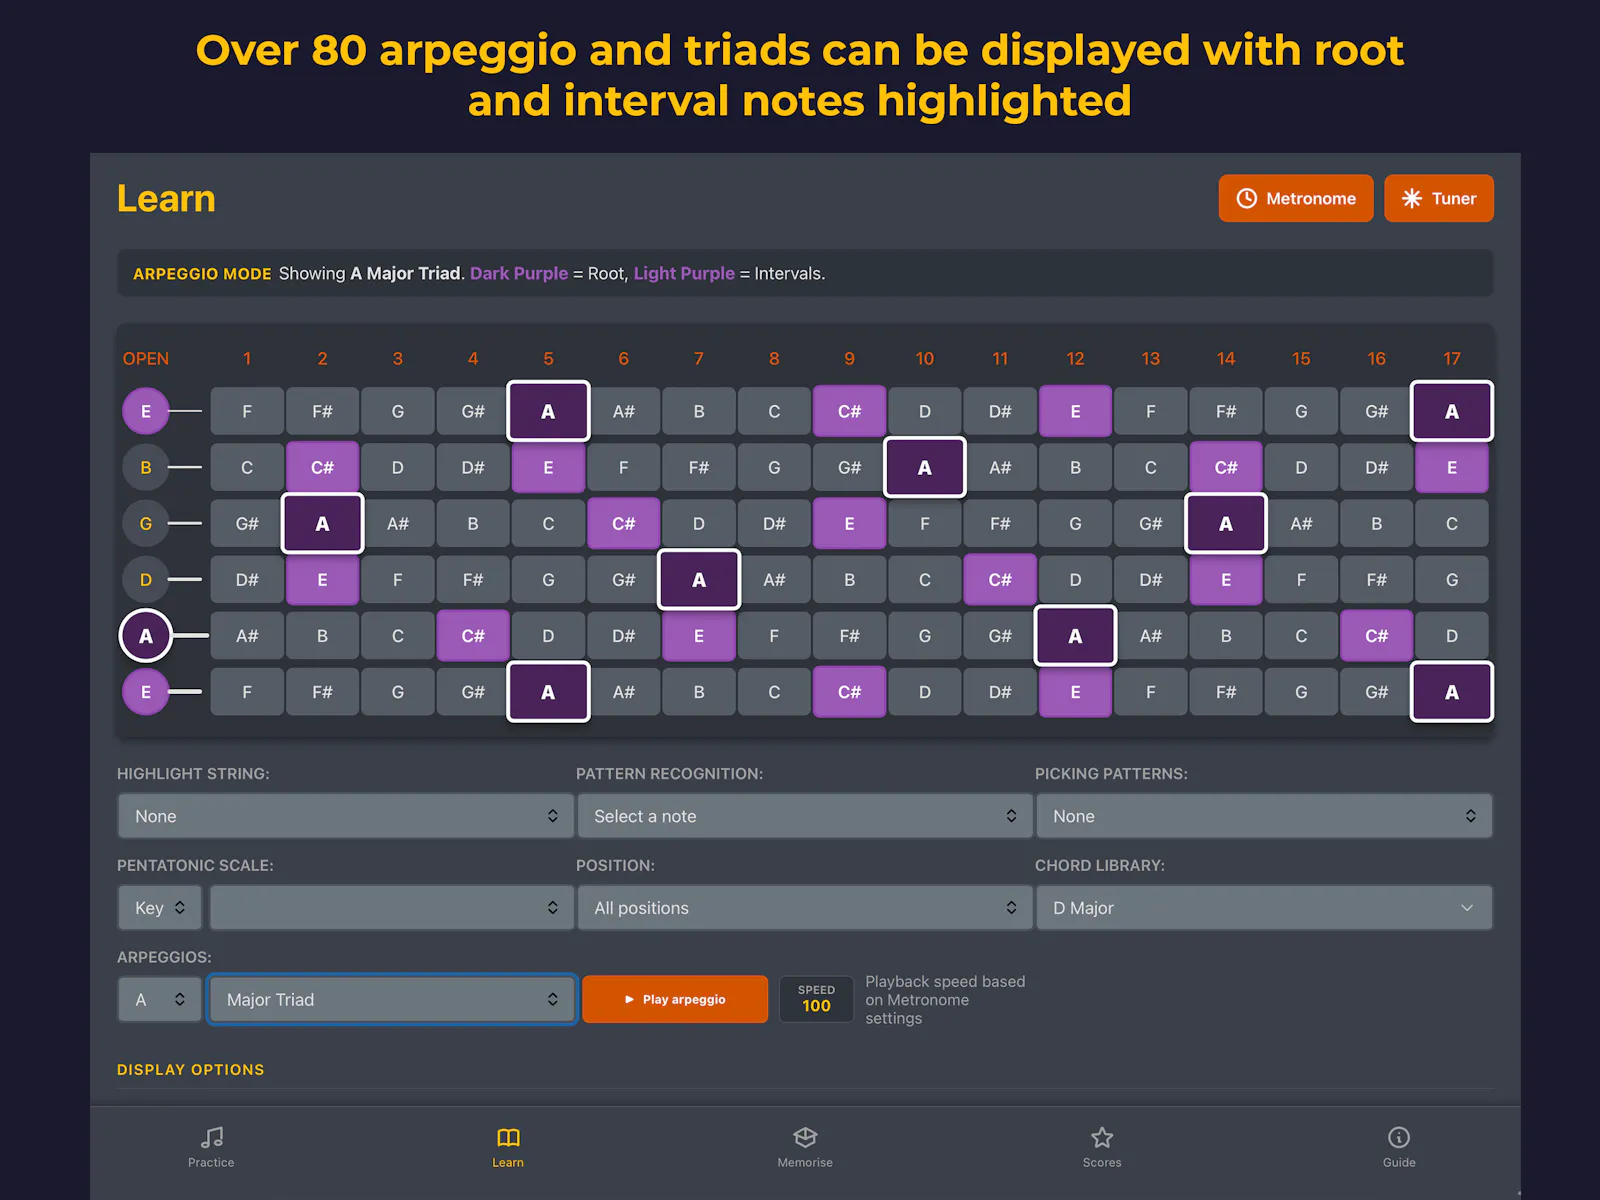Open the Highlight String dropdown
Screen dimensions: 1600x1200
345,816
